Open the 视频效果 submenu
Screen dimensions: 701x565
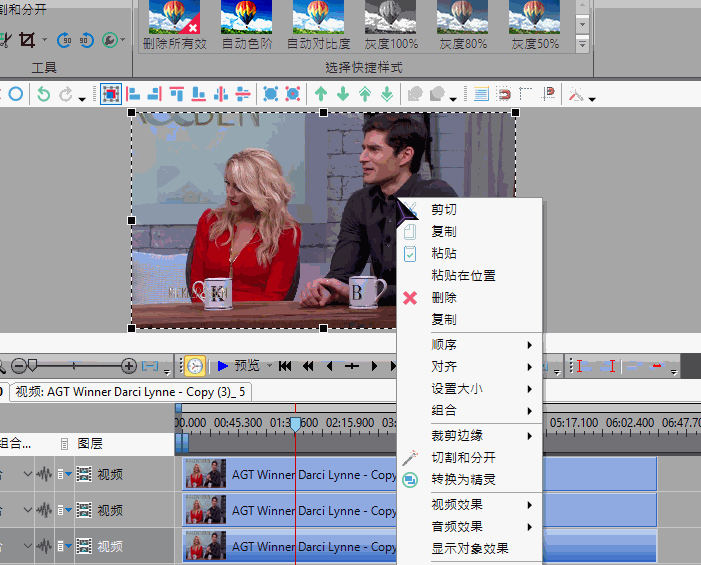point(469,505)
